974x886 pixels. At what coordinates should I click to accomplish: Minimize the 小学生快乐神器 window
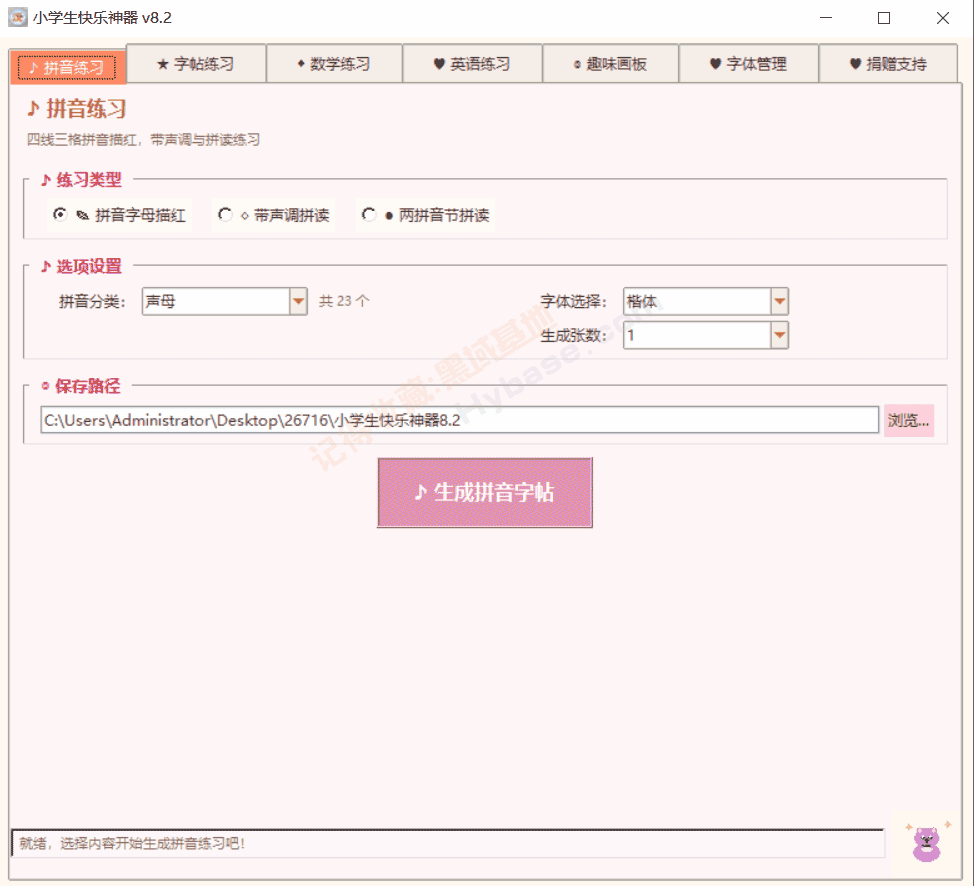pos(826,18)
